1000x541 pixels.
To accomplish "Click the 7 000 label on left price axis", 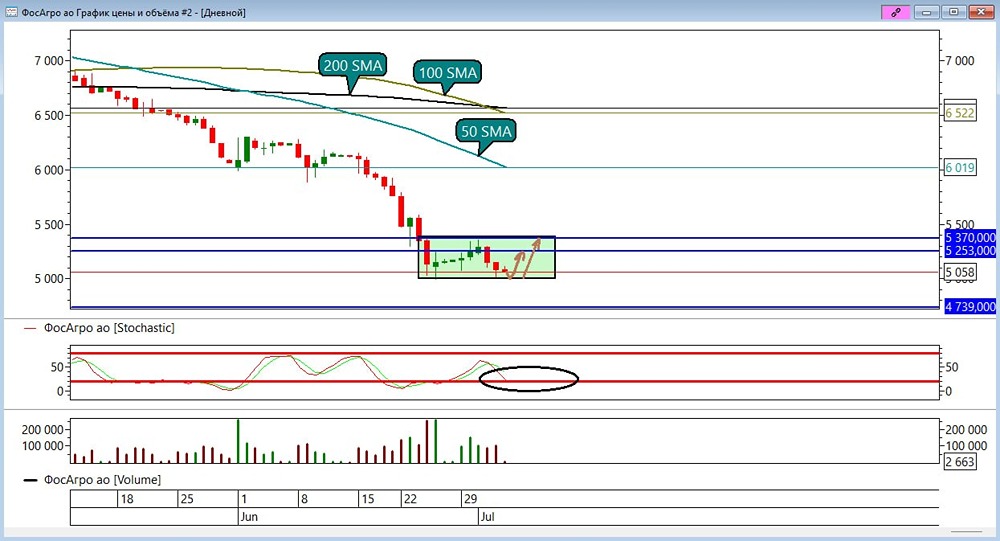I will click(49, 61).
